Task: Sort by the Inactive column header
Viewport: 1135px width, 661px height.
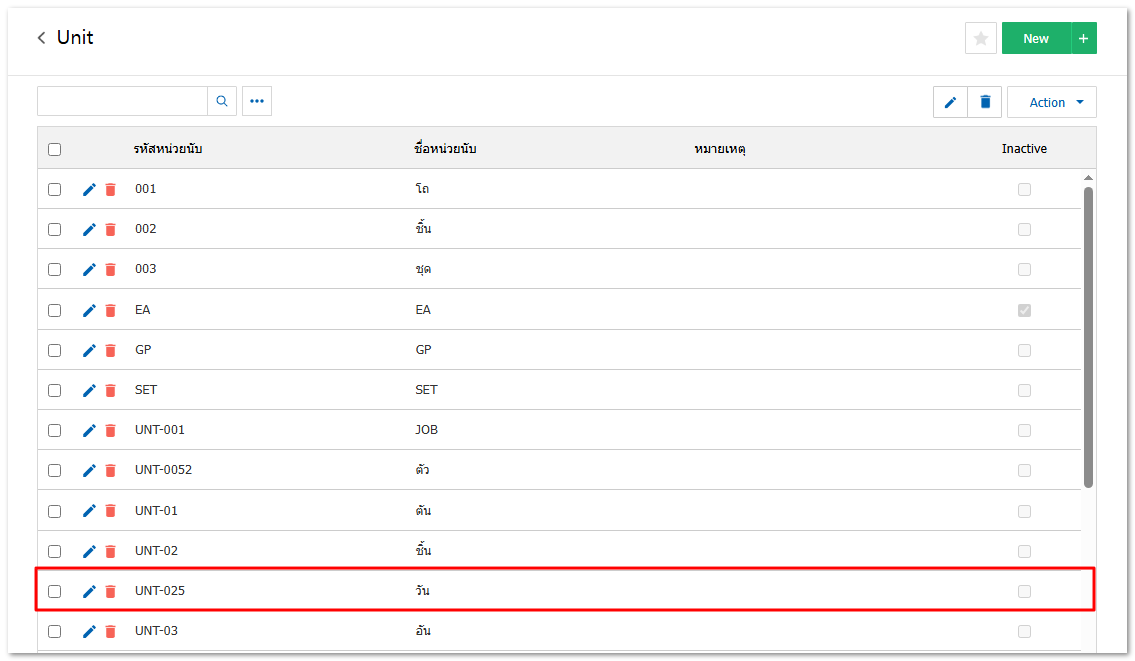Action: [1024, 149]
